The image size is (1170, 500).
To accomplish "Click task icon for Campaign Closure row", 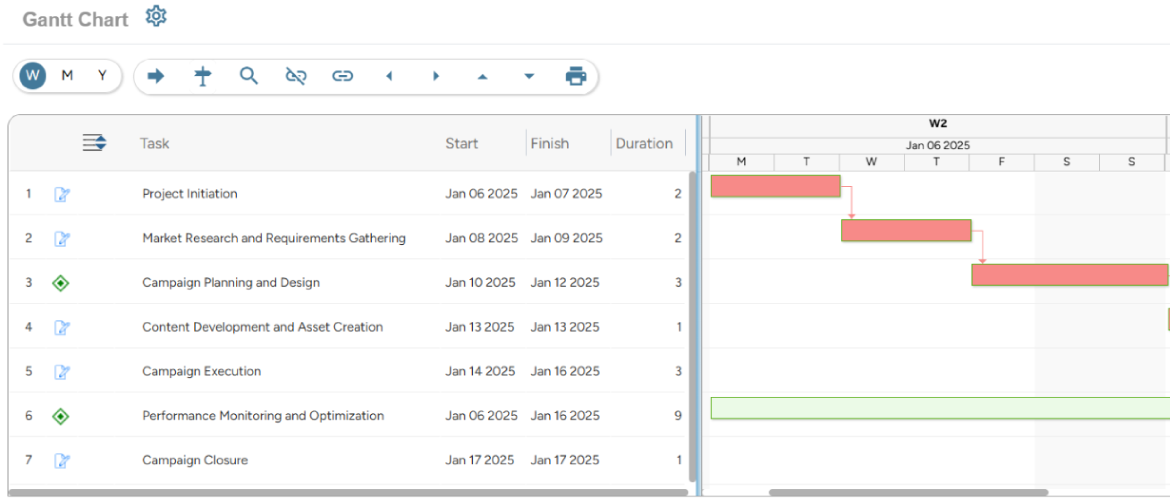I will pos(62,460).
